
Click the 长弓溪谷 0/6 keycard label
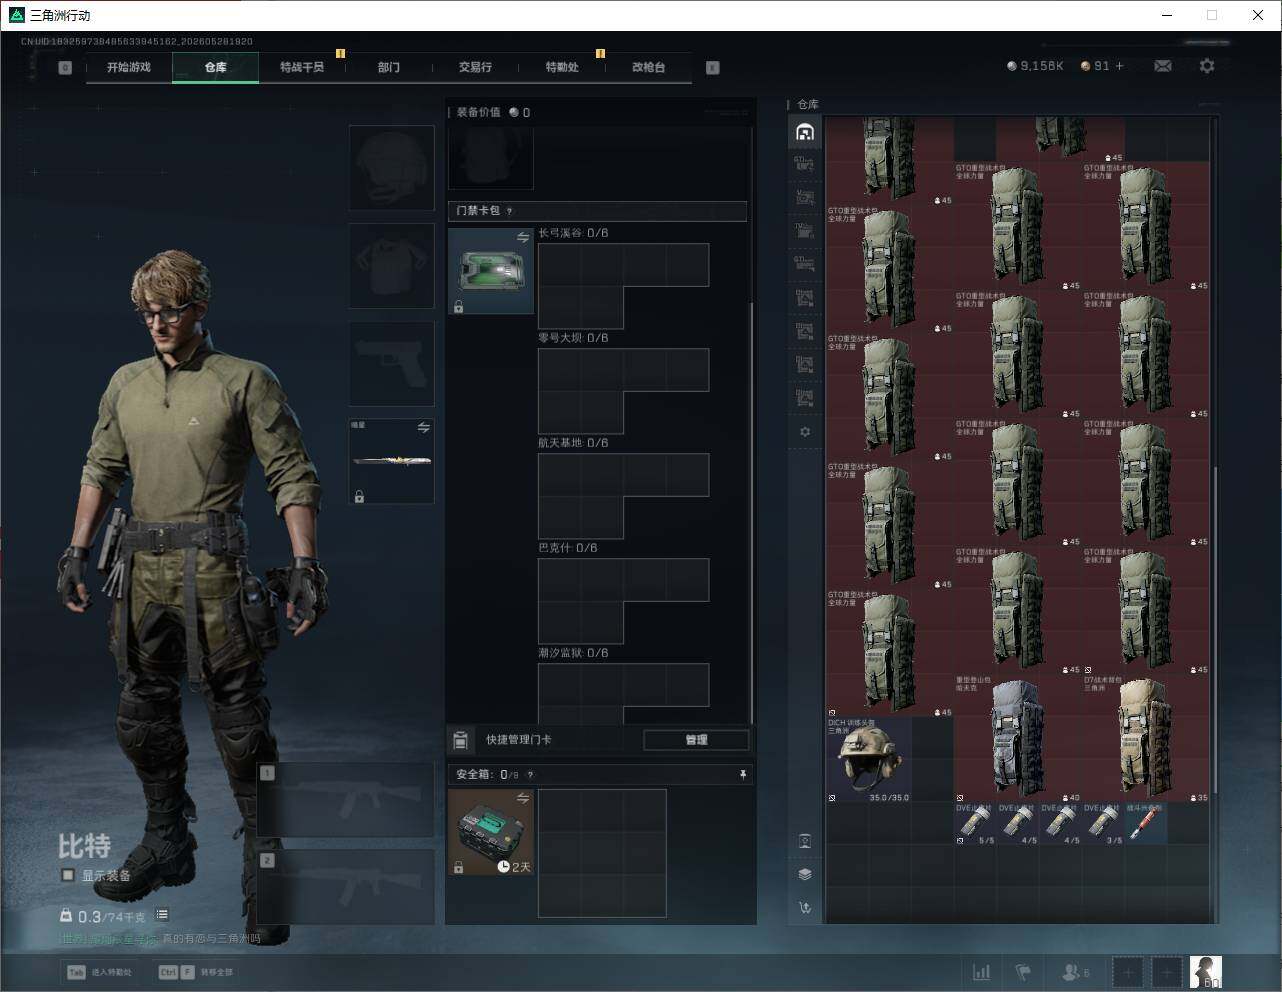click(x=573, y=233)
